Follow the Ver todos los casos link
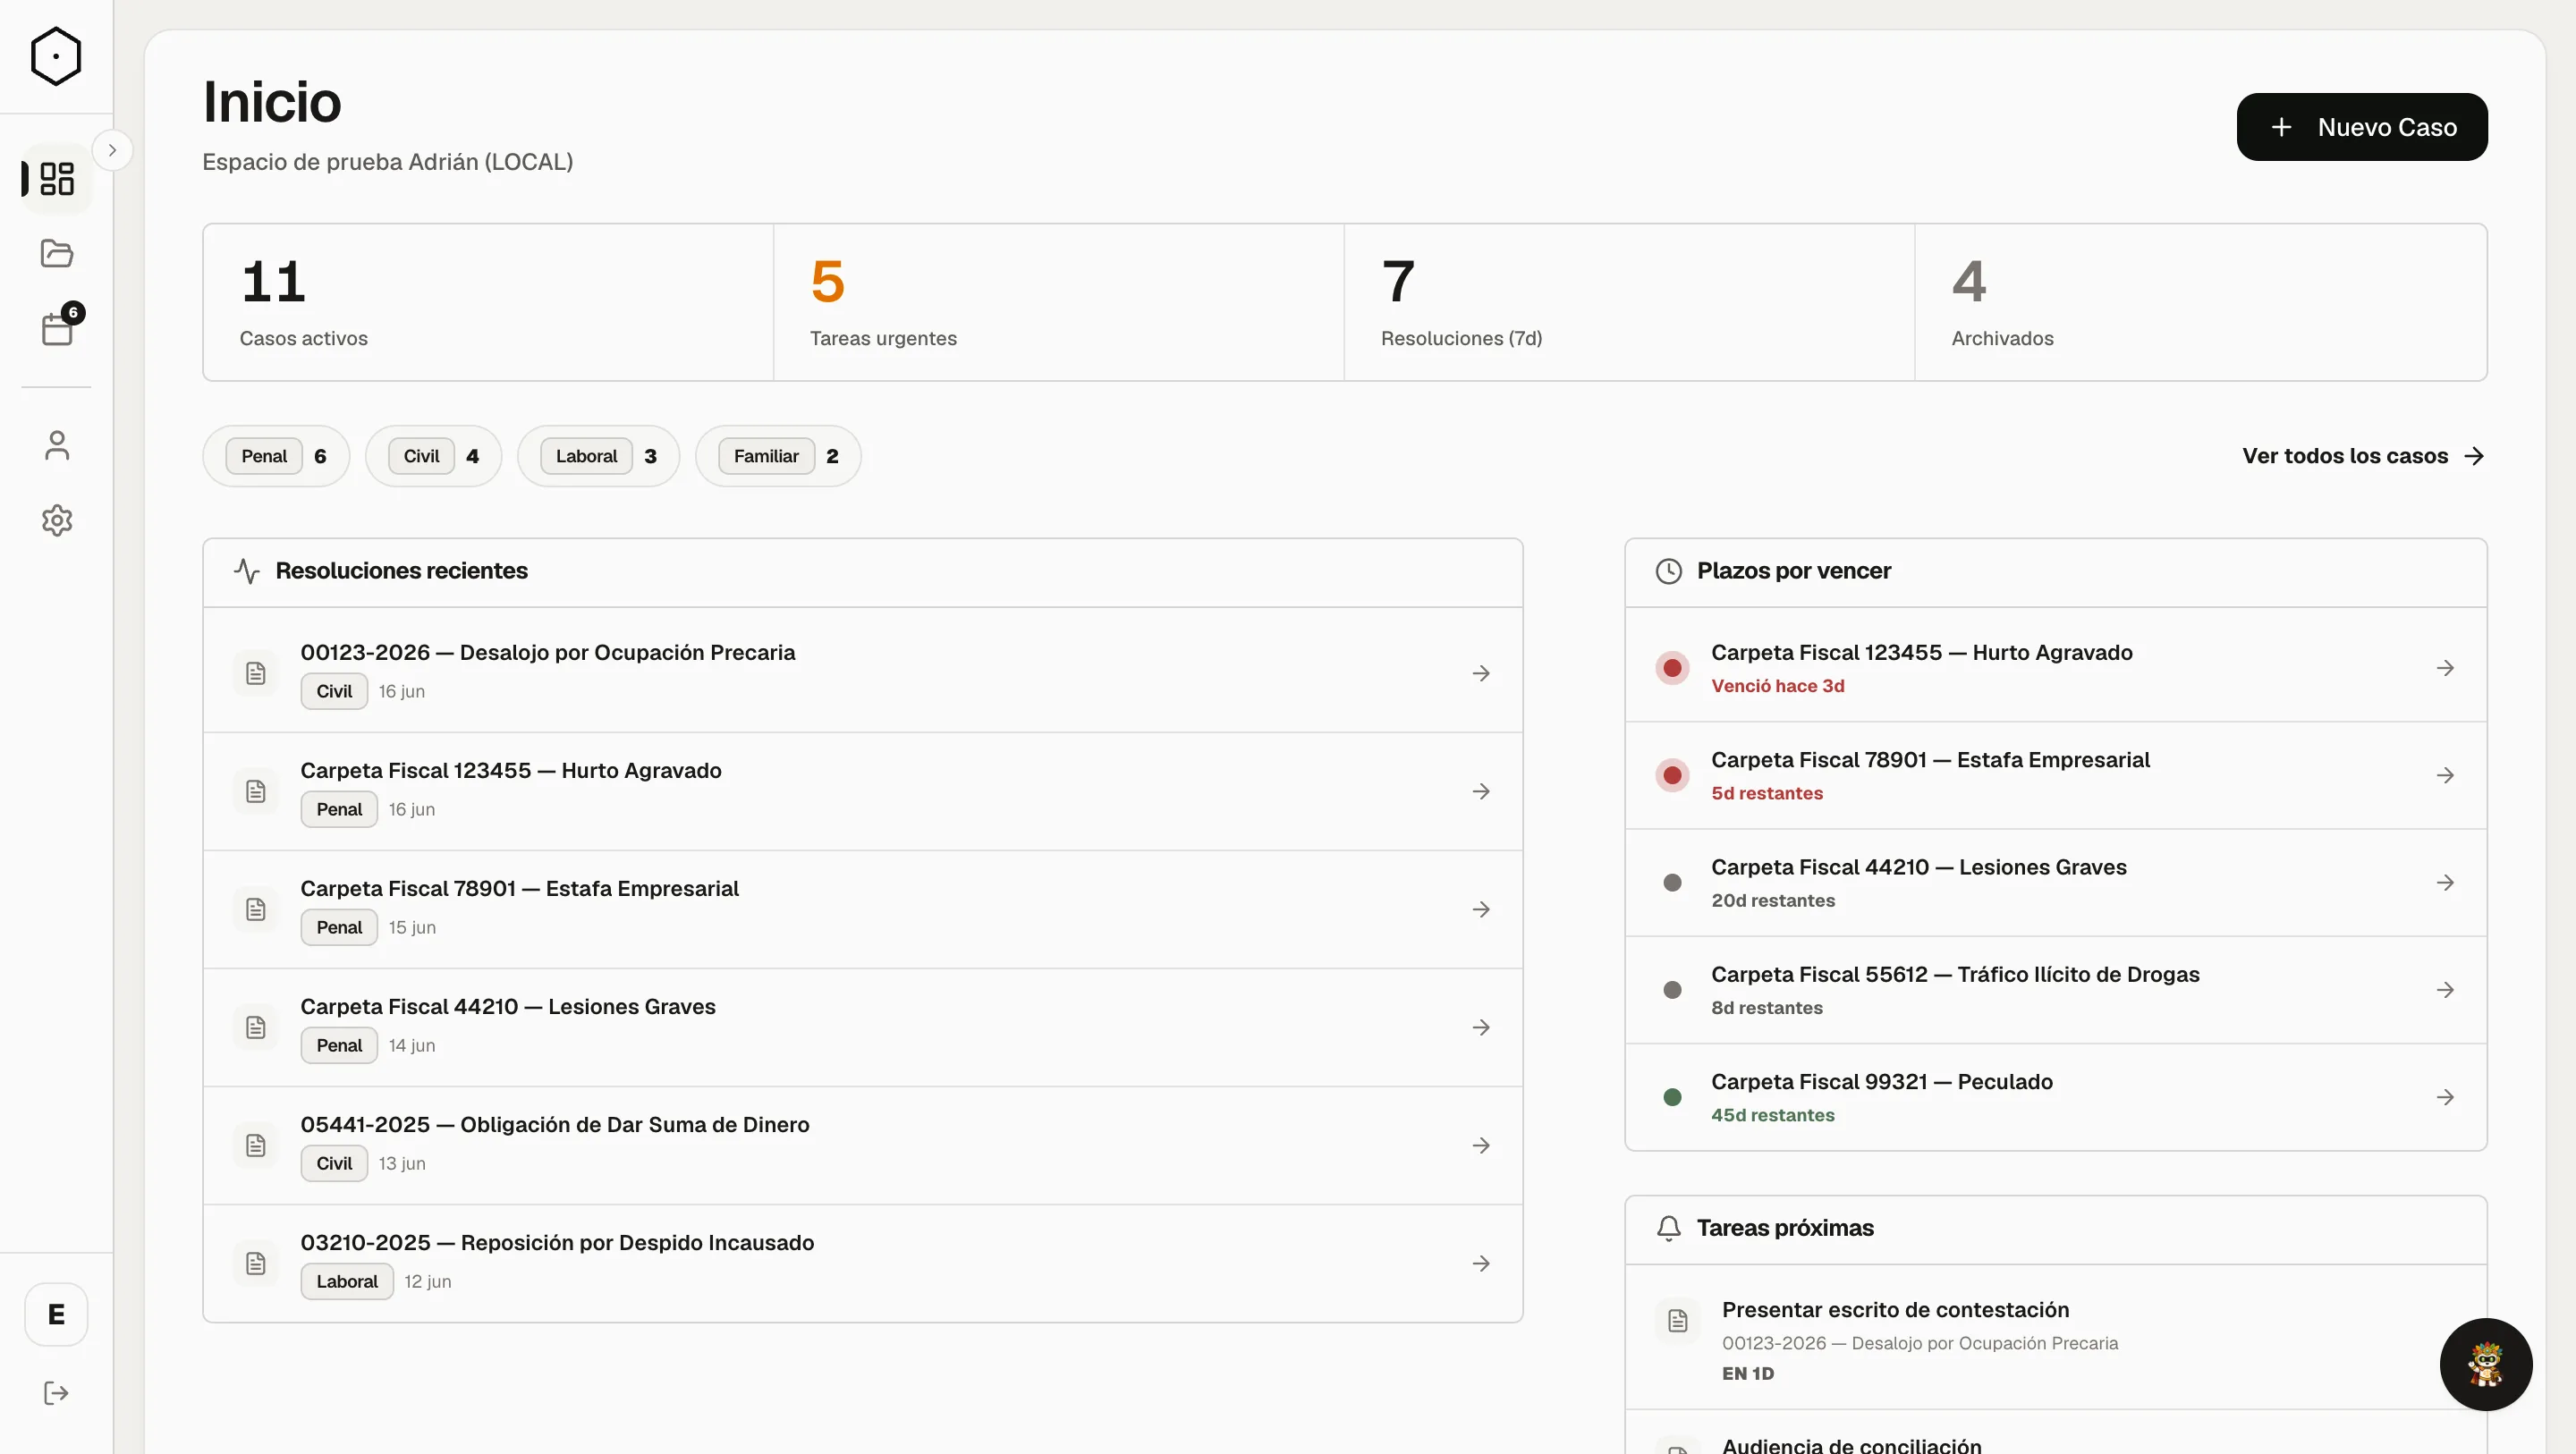This screenshot has width=2576, height=1454. 2362,456
